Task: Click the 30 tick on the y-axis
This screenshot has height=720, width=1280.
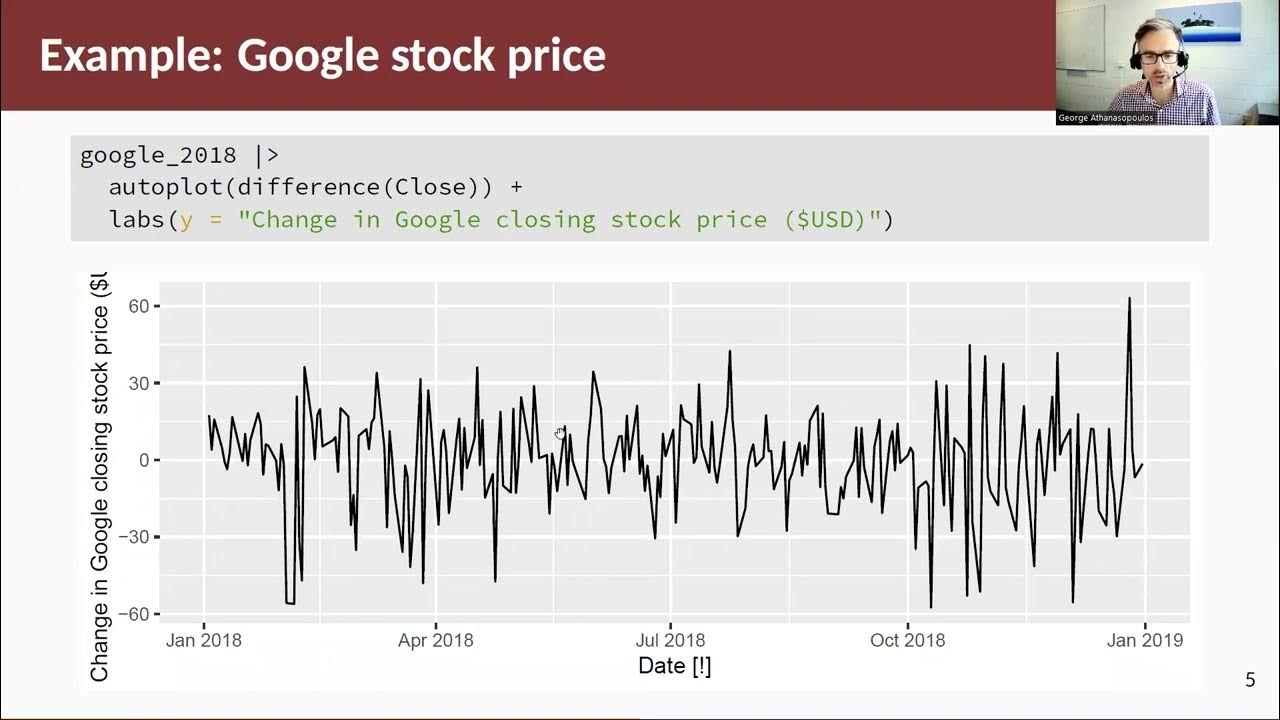Action: tap(136, 383)
